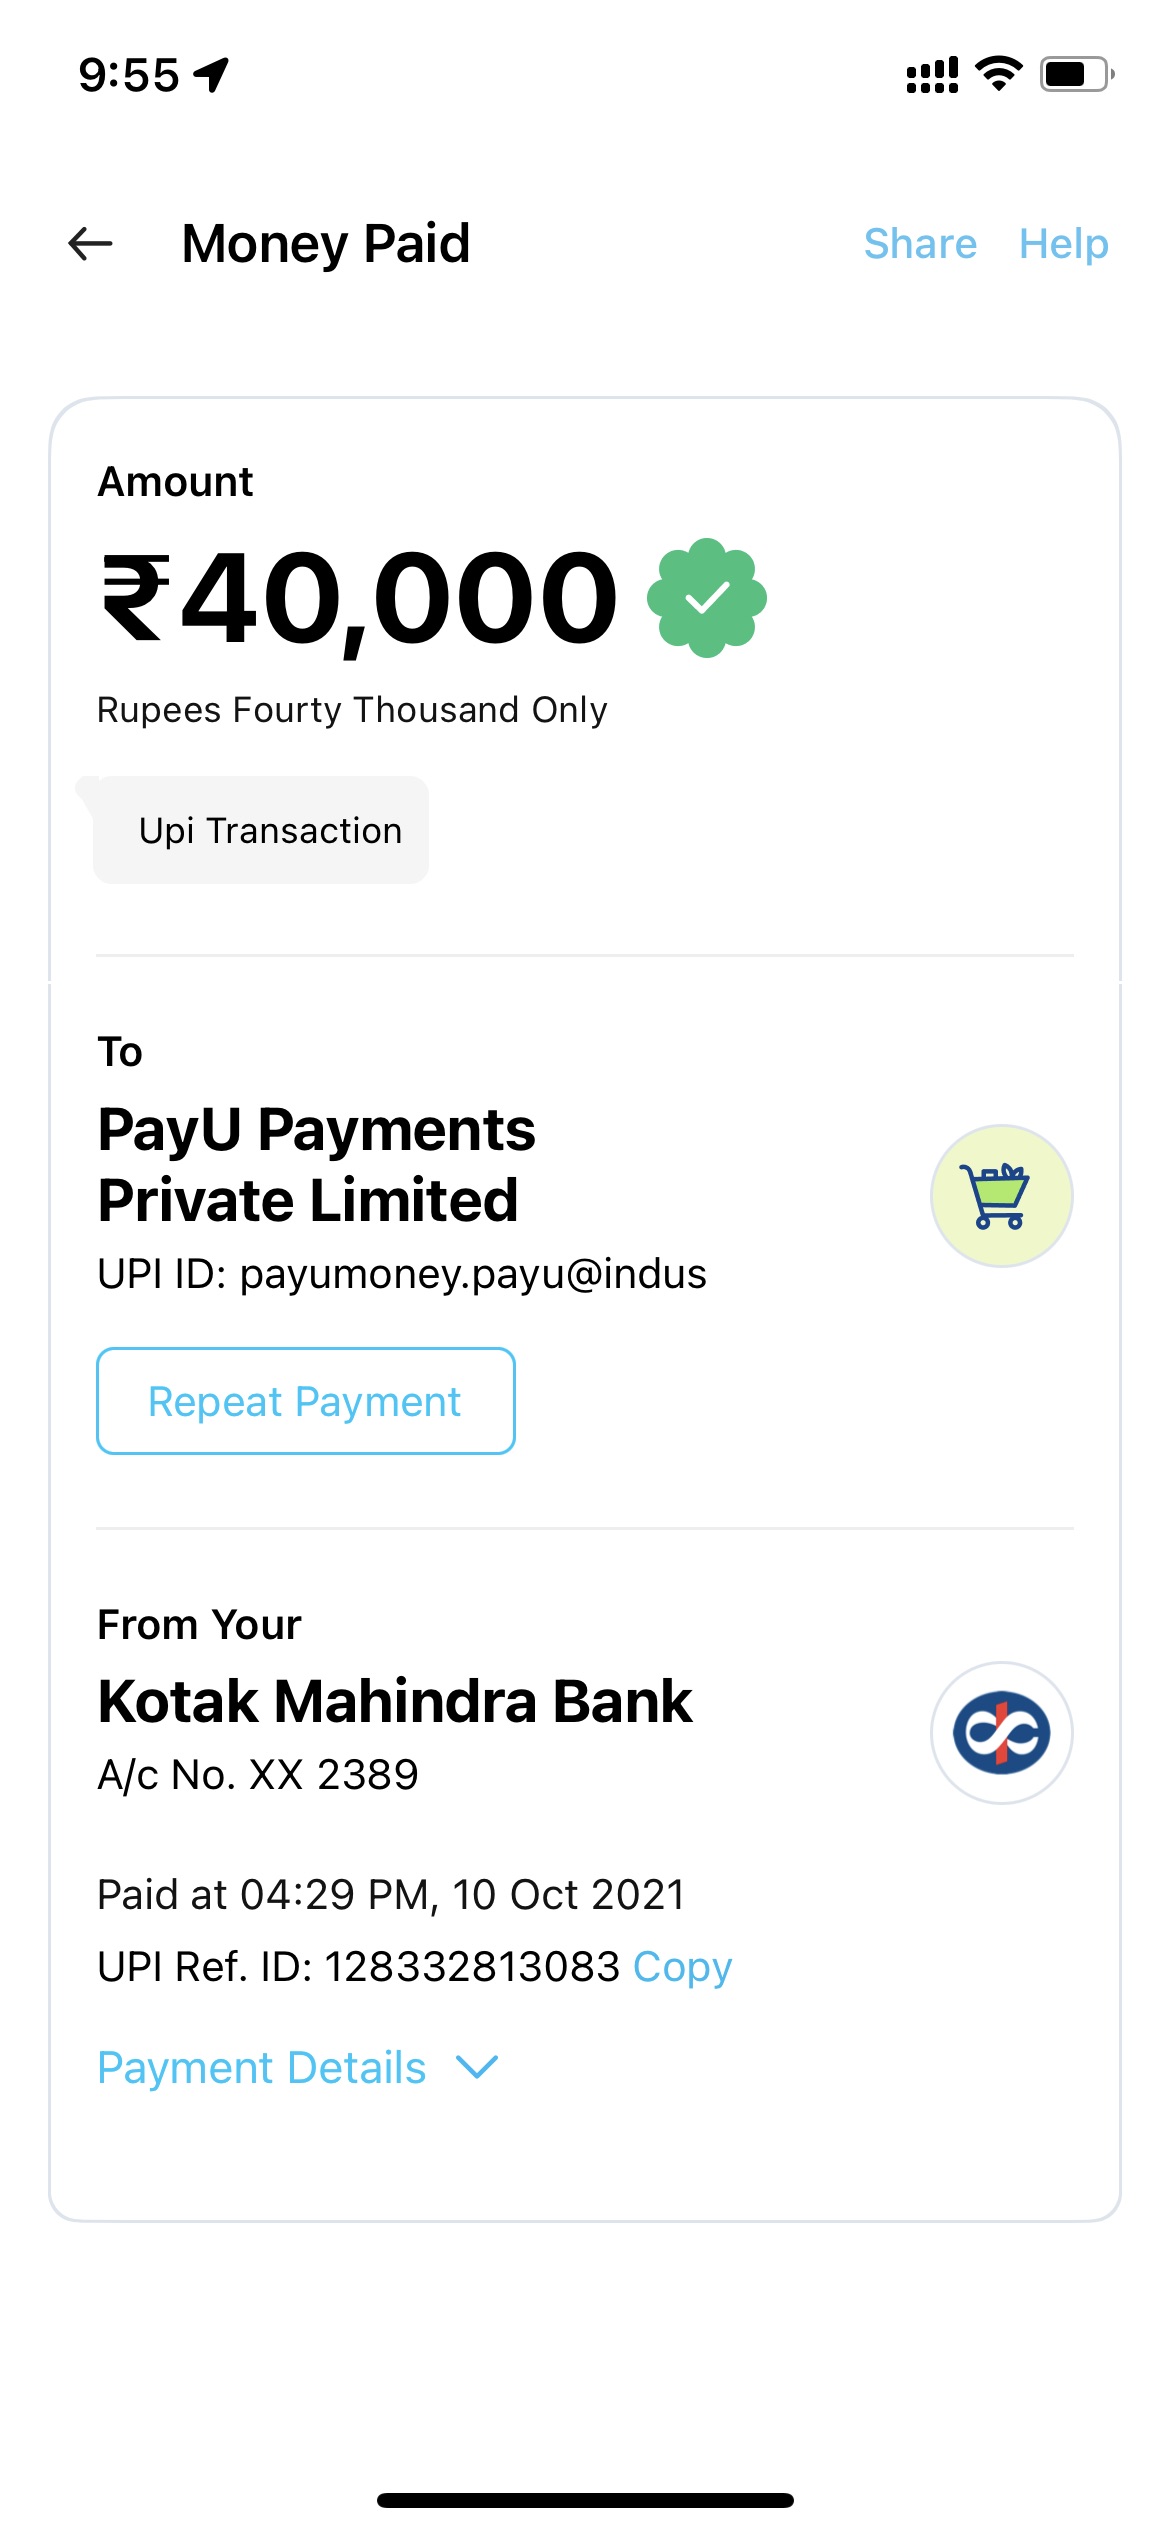Tap the home indicator bar
The height and width of the screenshot is (2532, 1170).
tap(585, 2500)
